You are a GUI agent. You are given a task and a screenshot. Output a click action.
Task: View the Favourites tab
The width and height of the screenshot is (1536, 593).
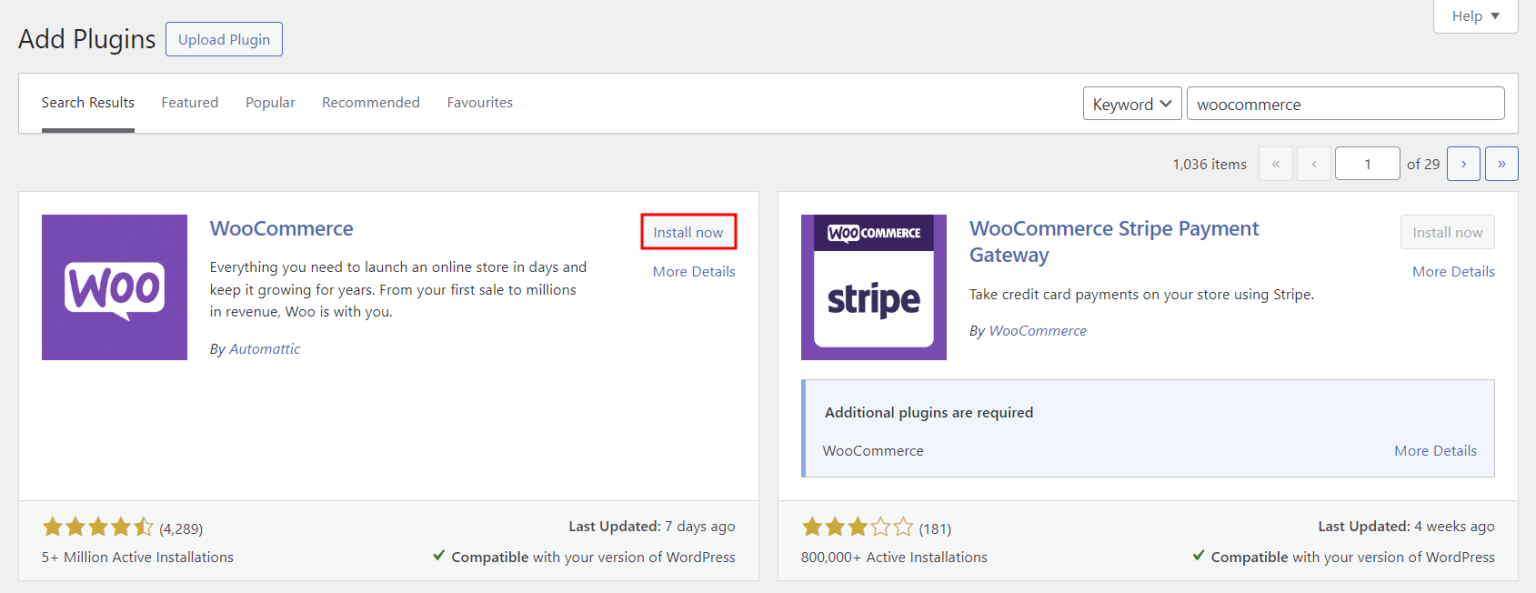[480, 102]
